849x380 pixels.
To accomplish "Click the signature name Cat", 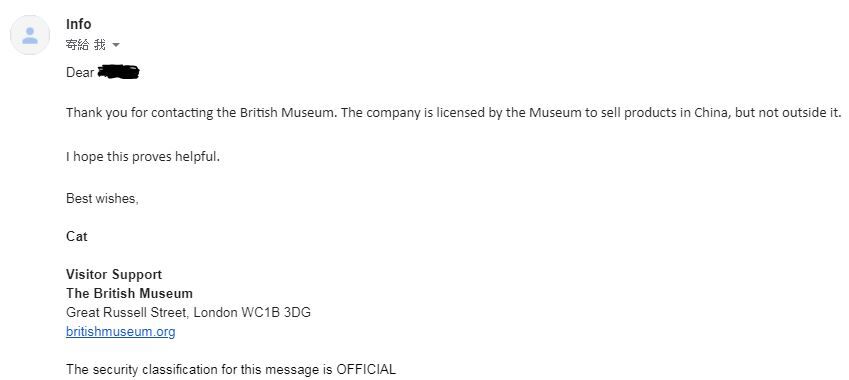I will [77, 237].
